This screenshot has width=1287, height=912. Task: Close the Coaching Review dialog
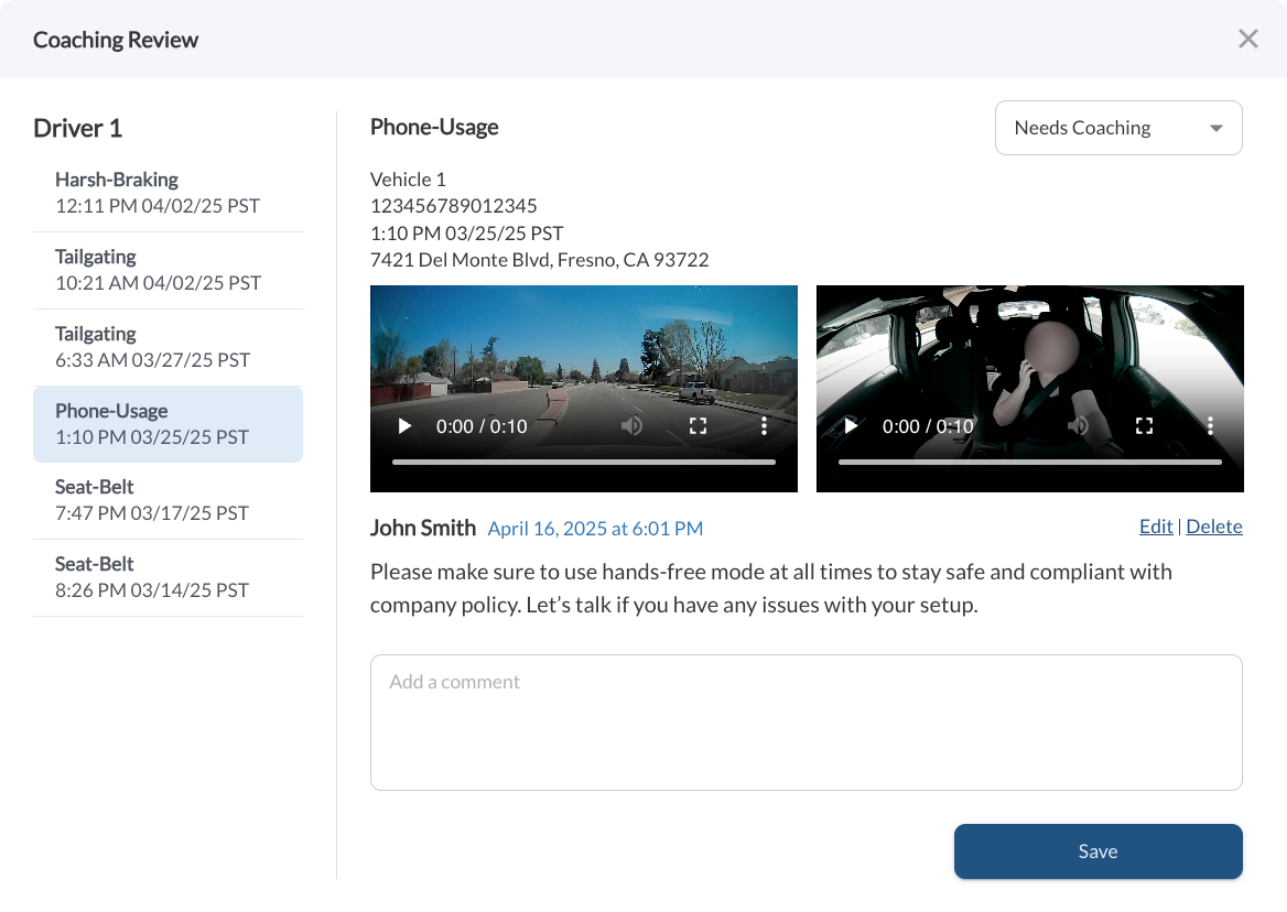[x=1248, y=39]
